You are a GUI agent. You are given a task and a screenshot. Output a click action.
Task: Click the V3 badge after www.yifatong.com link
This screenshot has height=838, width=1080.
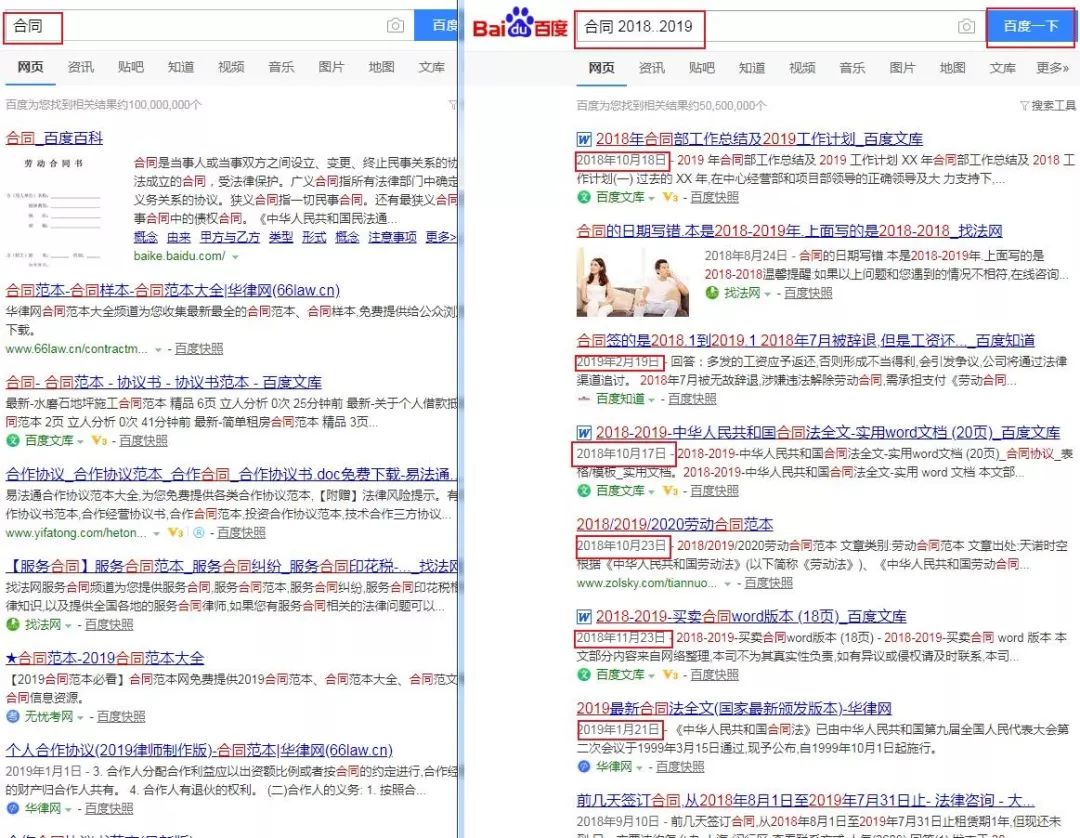coord(176,533)
